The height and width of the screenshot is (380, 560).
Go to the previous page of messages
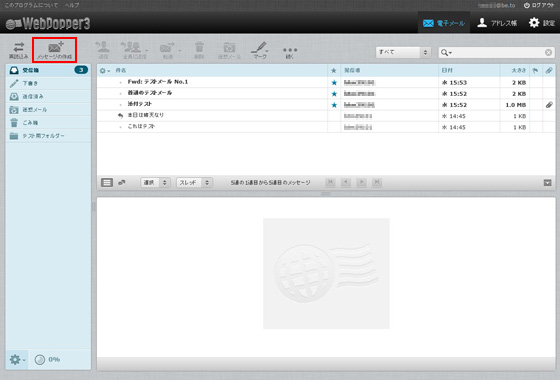tap(346, 182)
